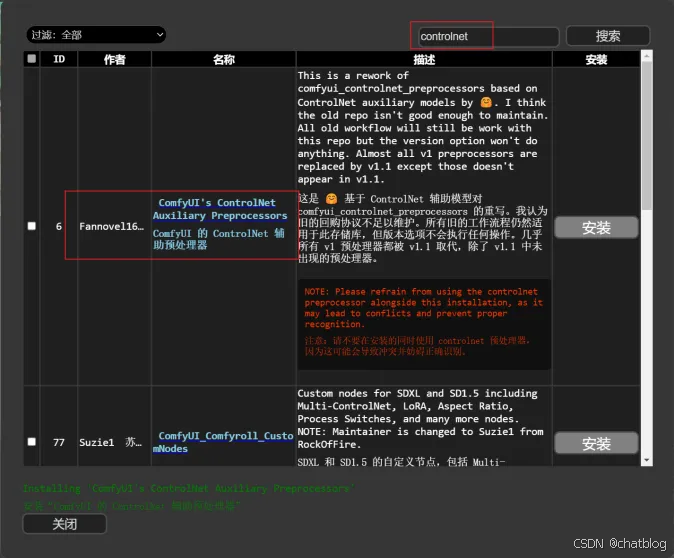
Task: Click the Installing ControlNet Auxiliary Preprocessors status text
Action: tap(188, 488)
